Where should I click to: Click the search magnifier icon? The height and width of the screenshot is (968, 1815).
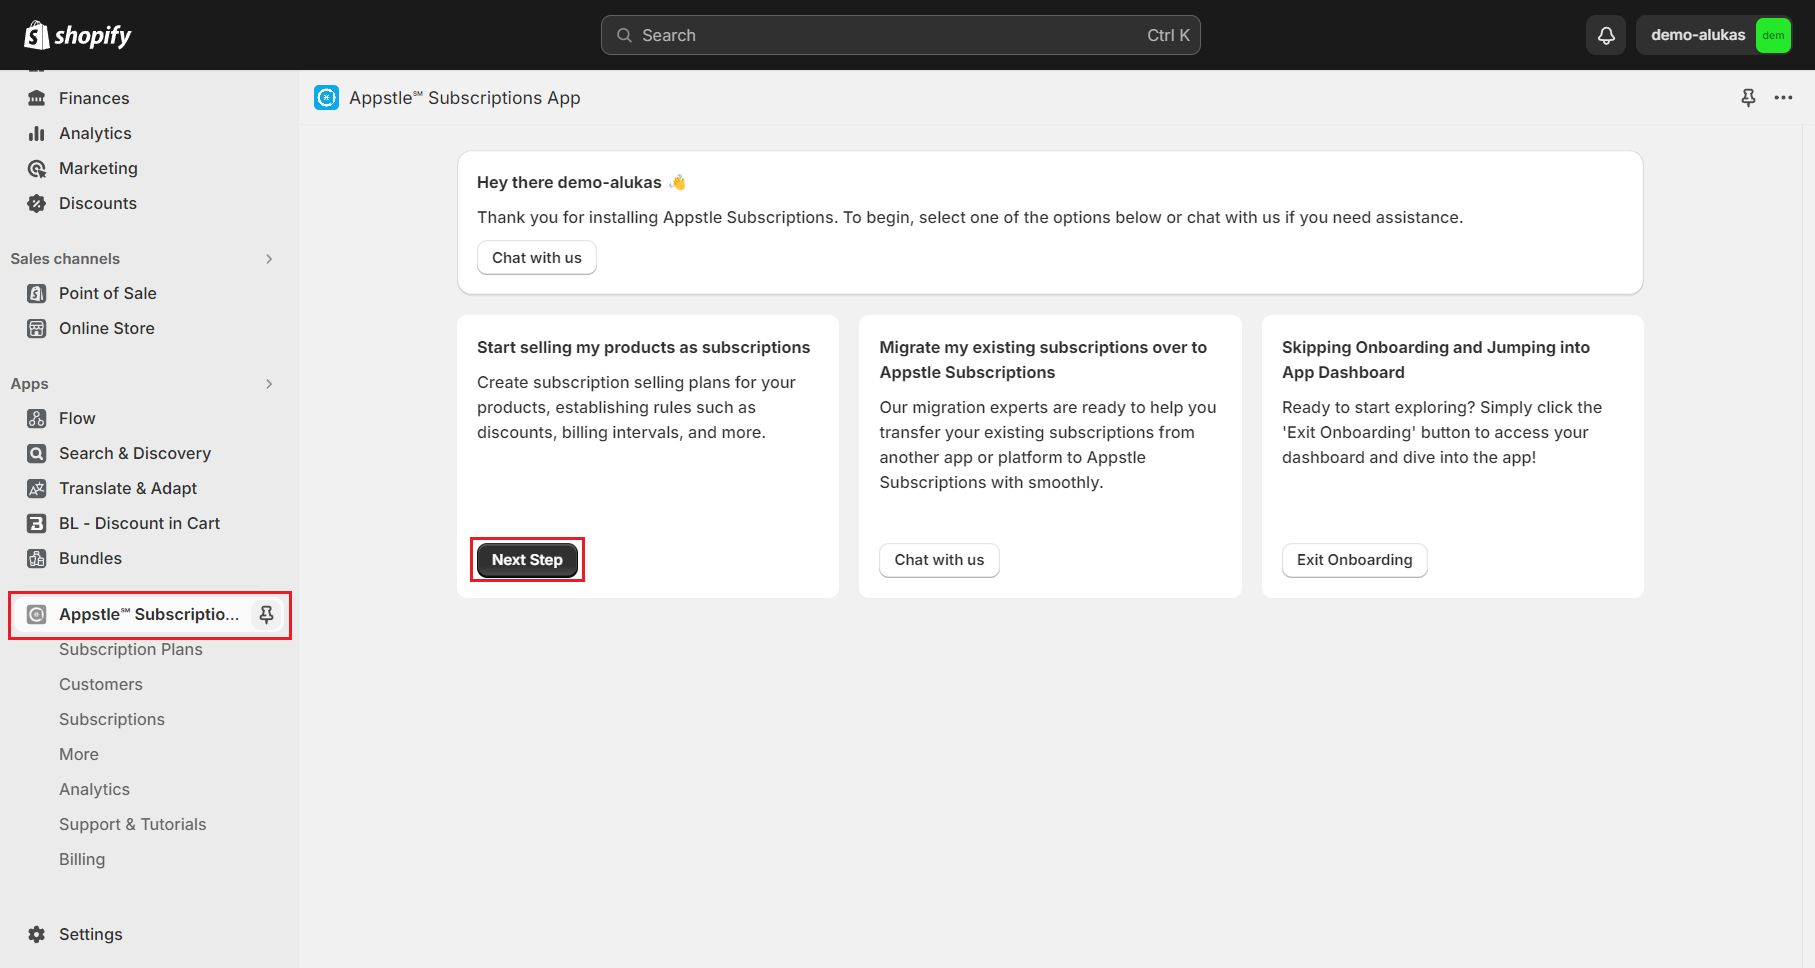pyautogui.click(x=624, y=35)
